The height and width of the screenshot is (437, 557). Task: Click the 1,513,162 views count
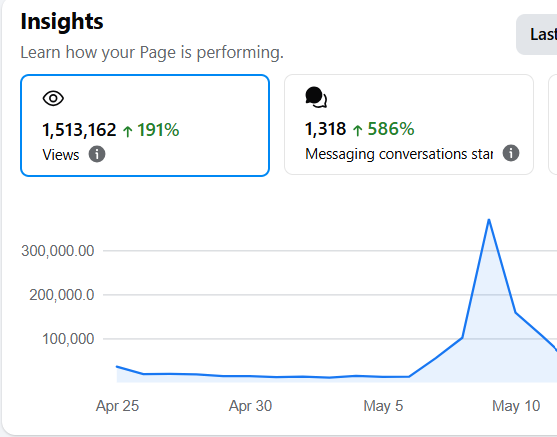point(79,130)
